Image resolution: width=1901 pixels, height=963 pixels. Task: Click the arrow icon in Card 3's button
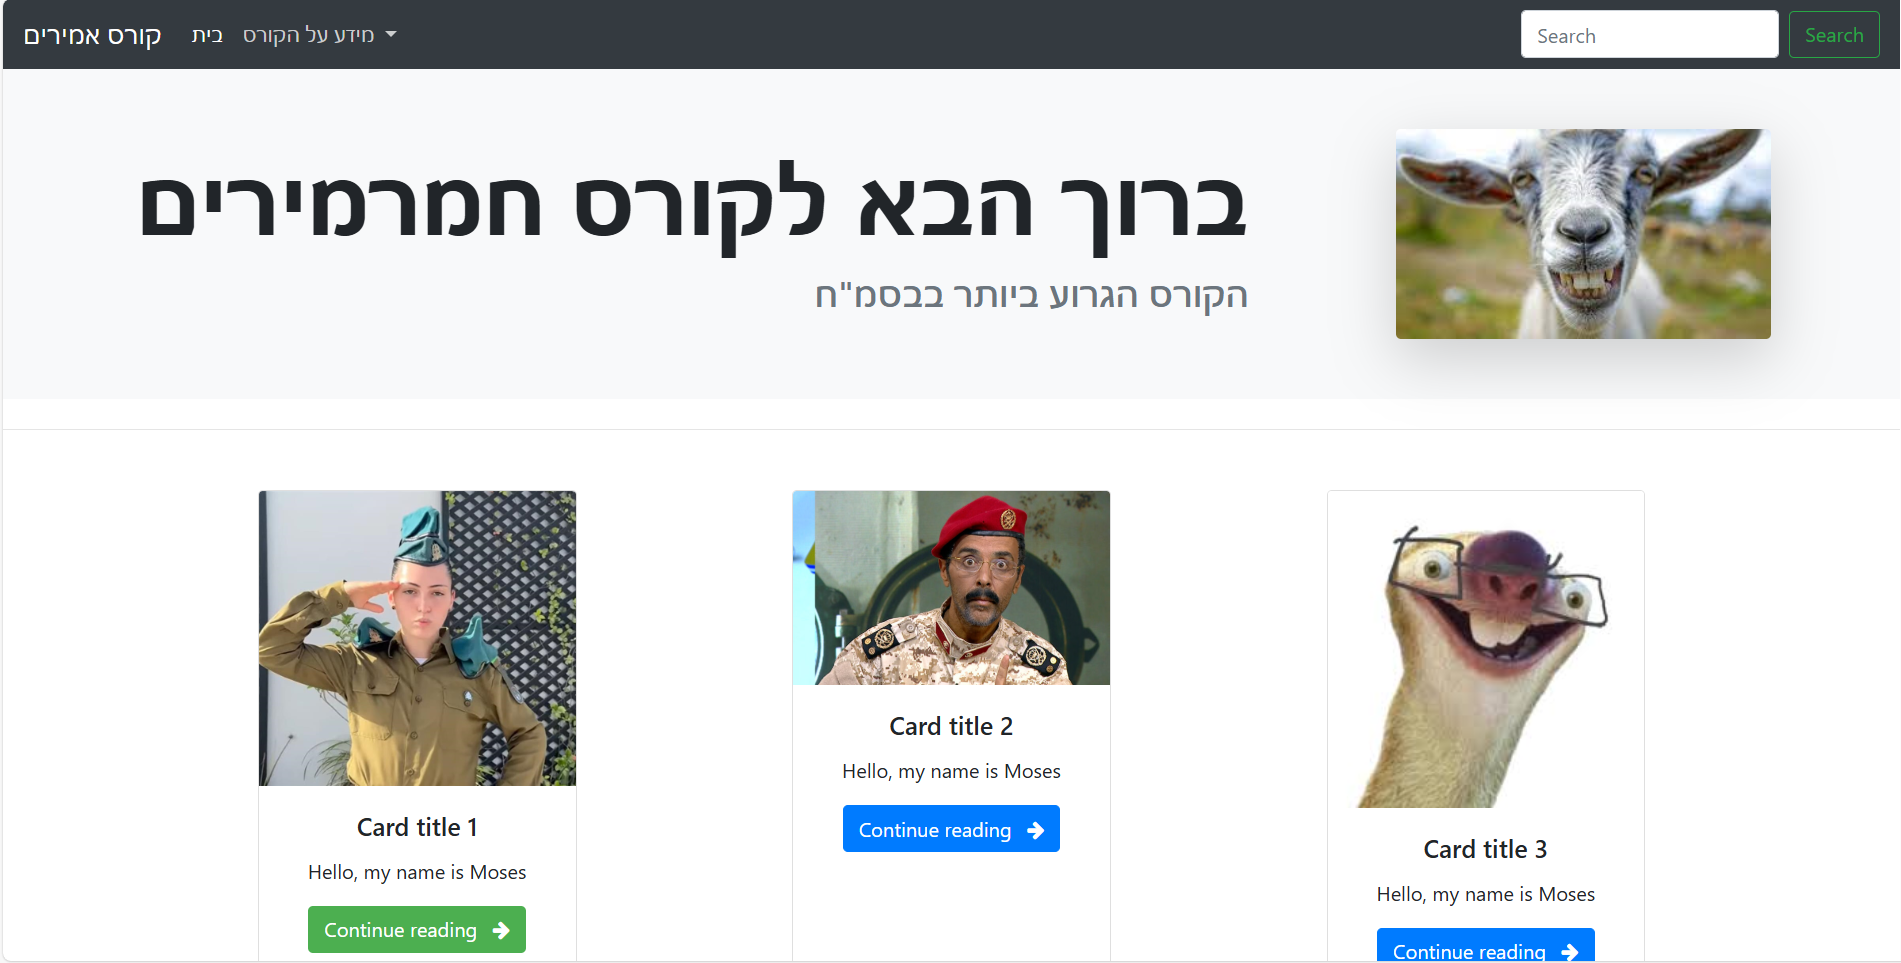pos(1569,951)
